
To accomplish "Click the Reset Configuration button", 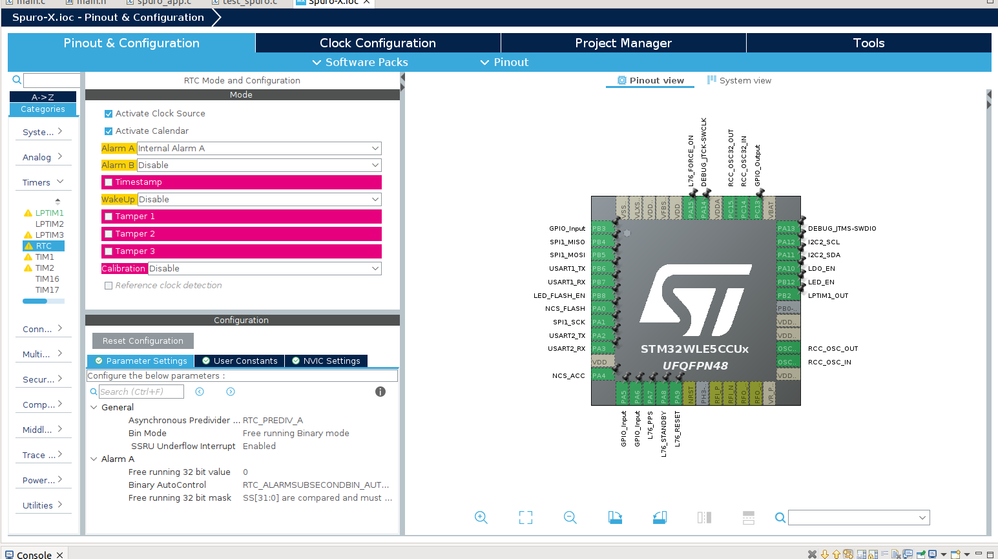I will click(143, 341).
